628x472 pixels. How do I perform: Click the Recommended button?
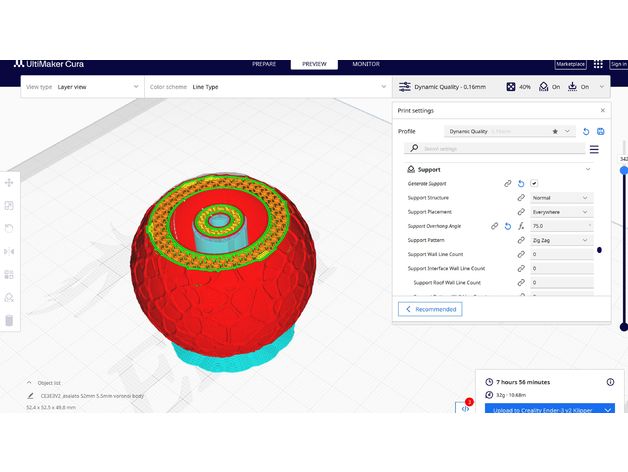(430, 309)
